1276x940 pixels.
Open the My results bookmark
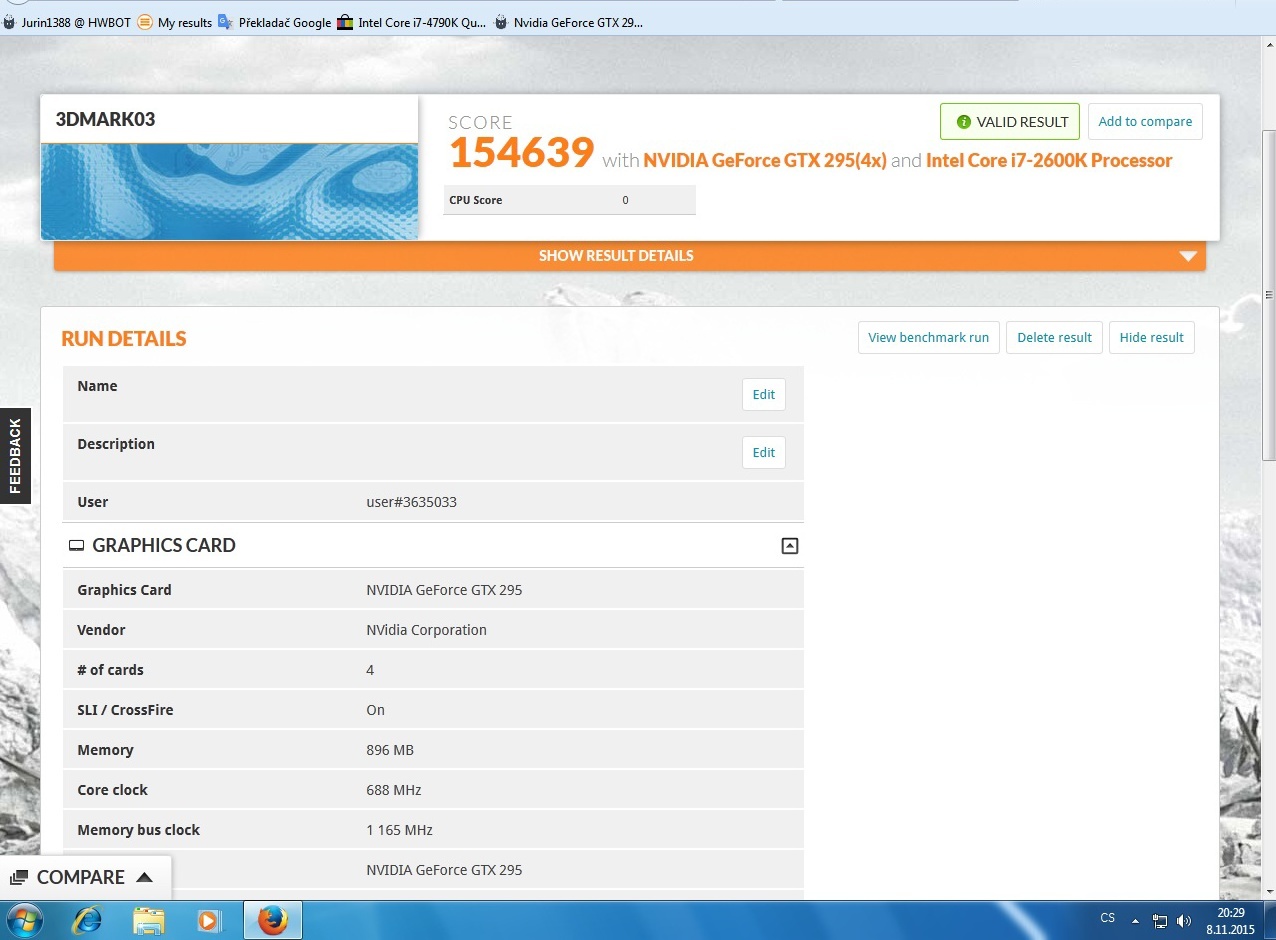175,22
